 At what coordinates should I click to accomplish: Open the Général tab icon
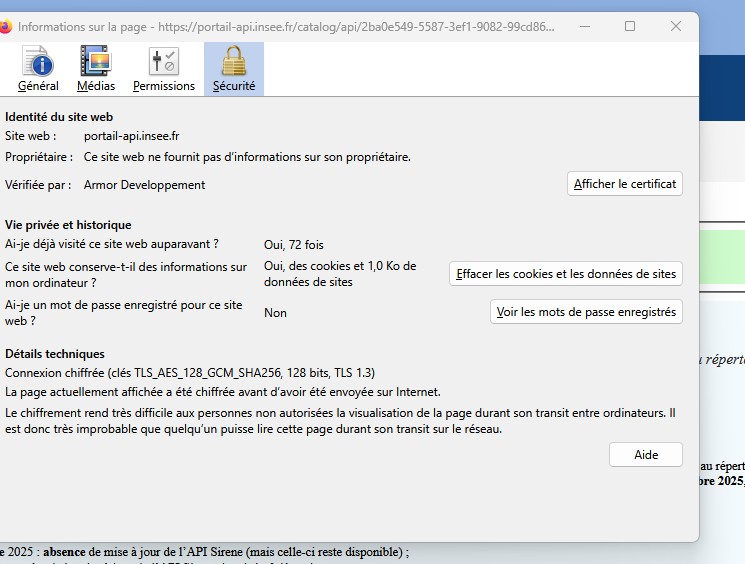pos(38,63)
